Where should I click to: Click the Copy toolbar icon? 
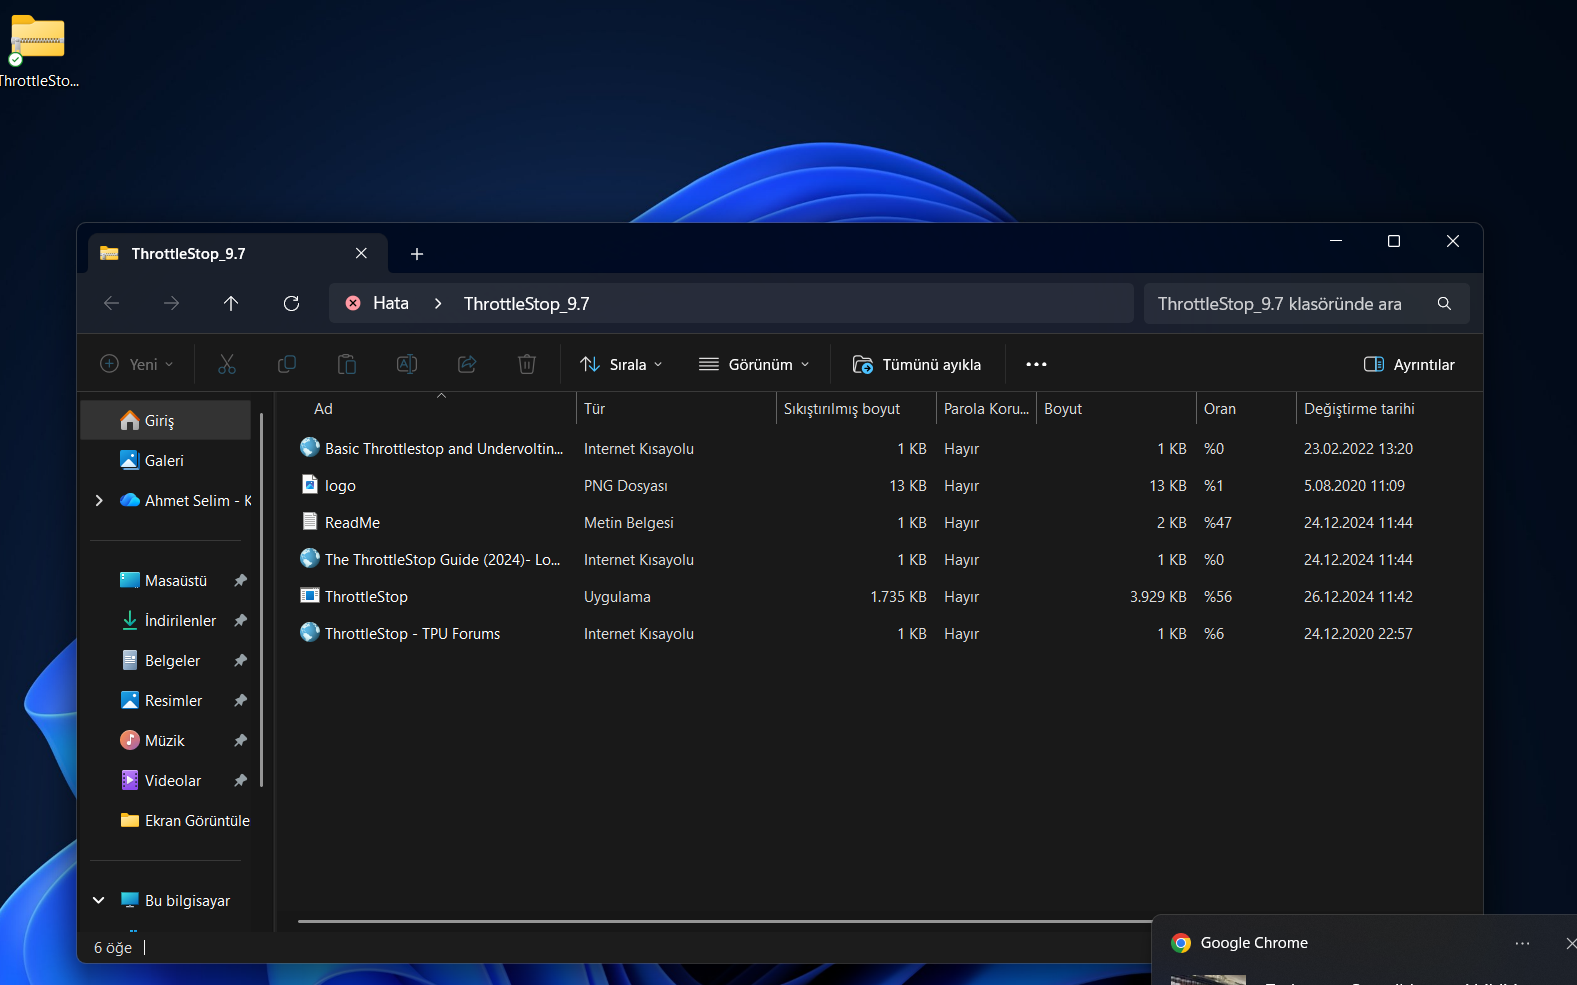click(x=287, y=364)
